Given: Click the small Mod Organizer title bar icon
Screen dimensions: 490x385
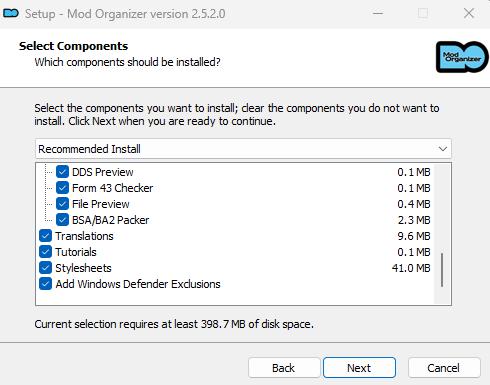Looking at the screenshot, I should click(11, 14).
